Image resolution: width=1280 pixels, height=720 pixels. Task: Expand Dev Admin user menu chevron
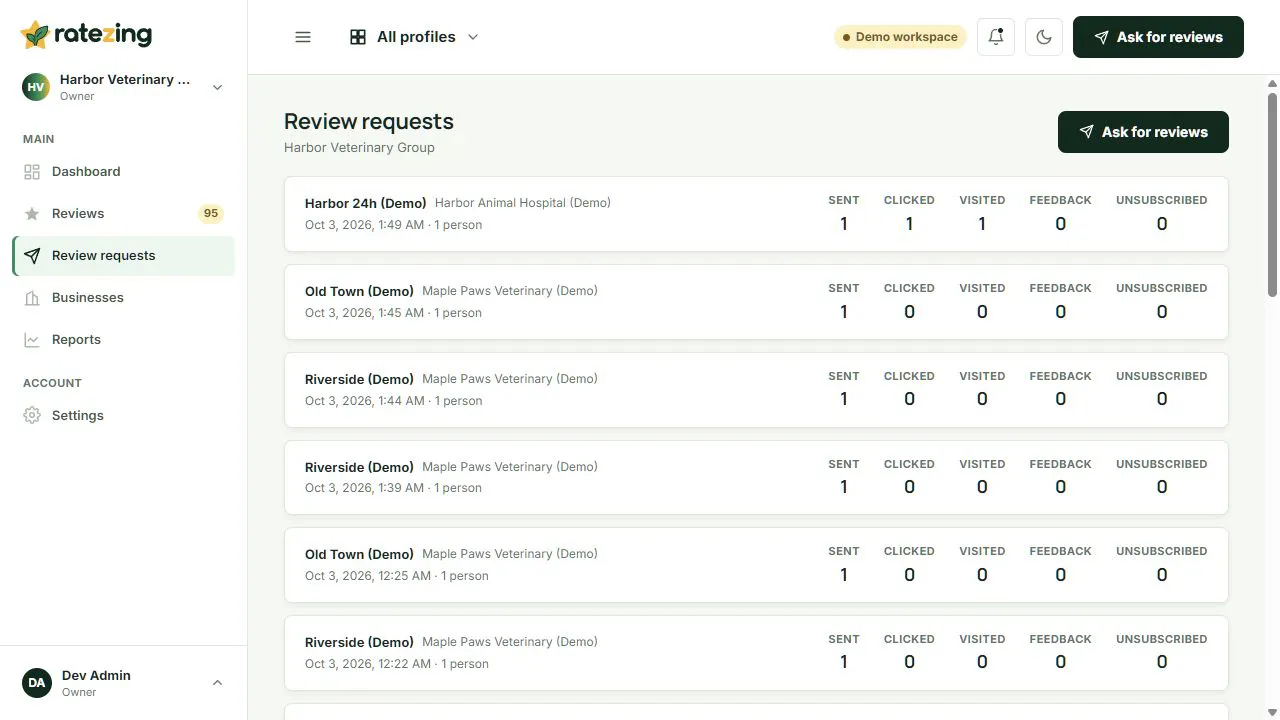[x=217, y=683]
